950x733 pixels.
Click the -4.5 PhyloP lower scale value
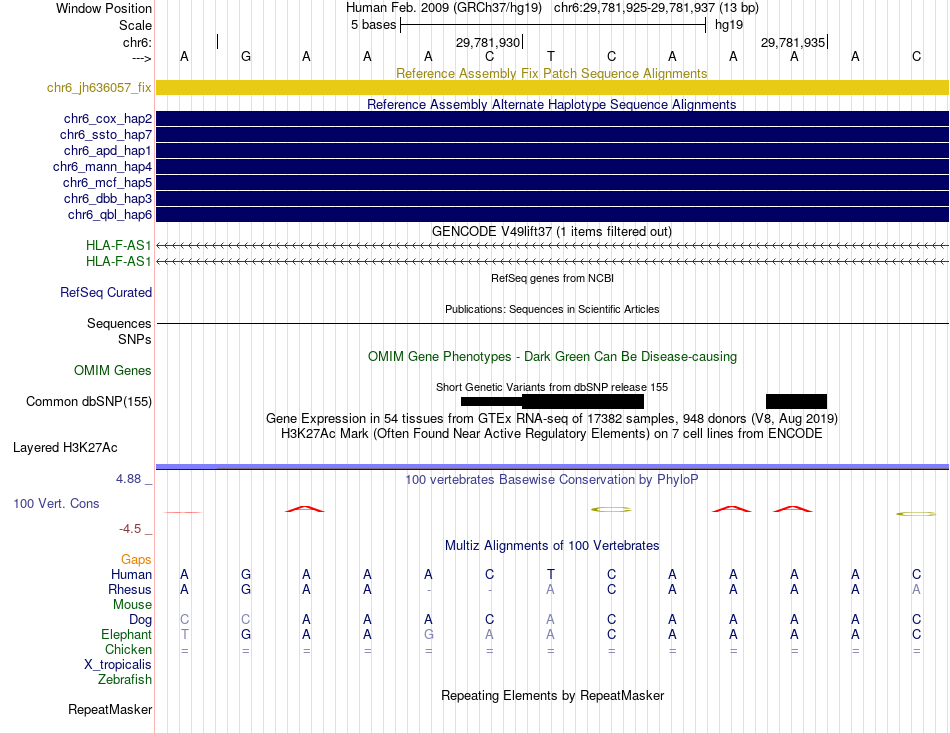130,529
